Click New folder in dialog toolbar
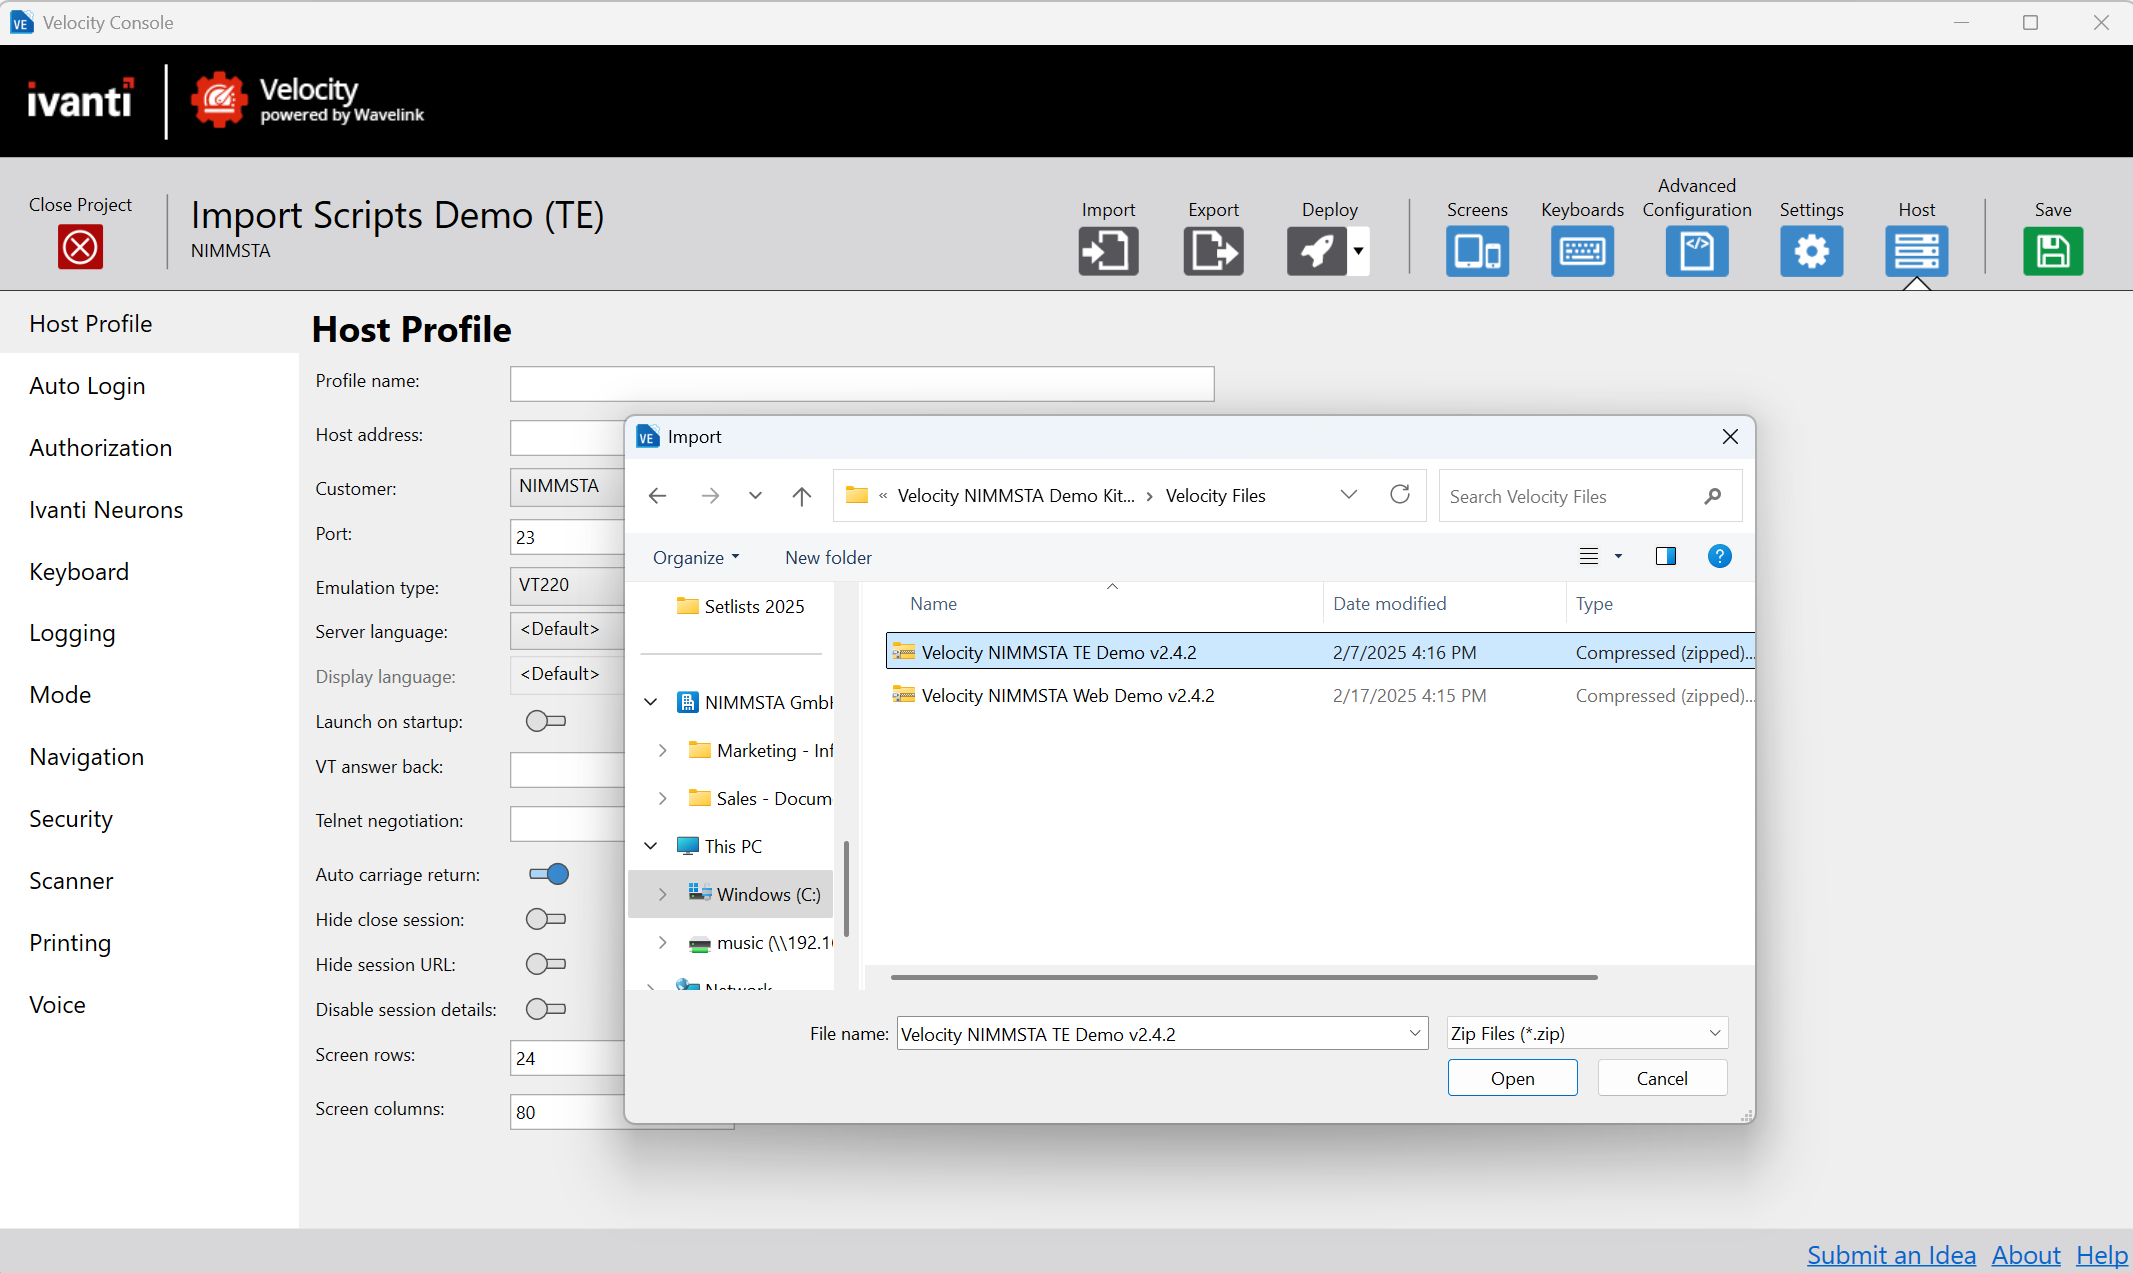This screenshot has height=1273, width=2133. [828, 557]
